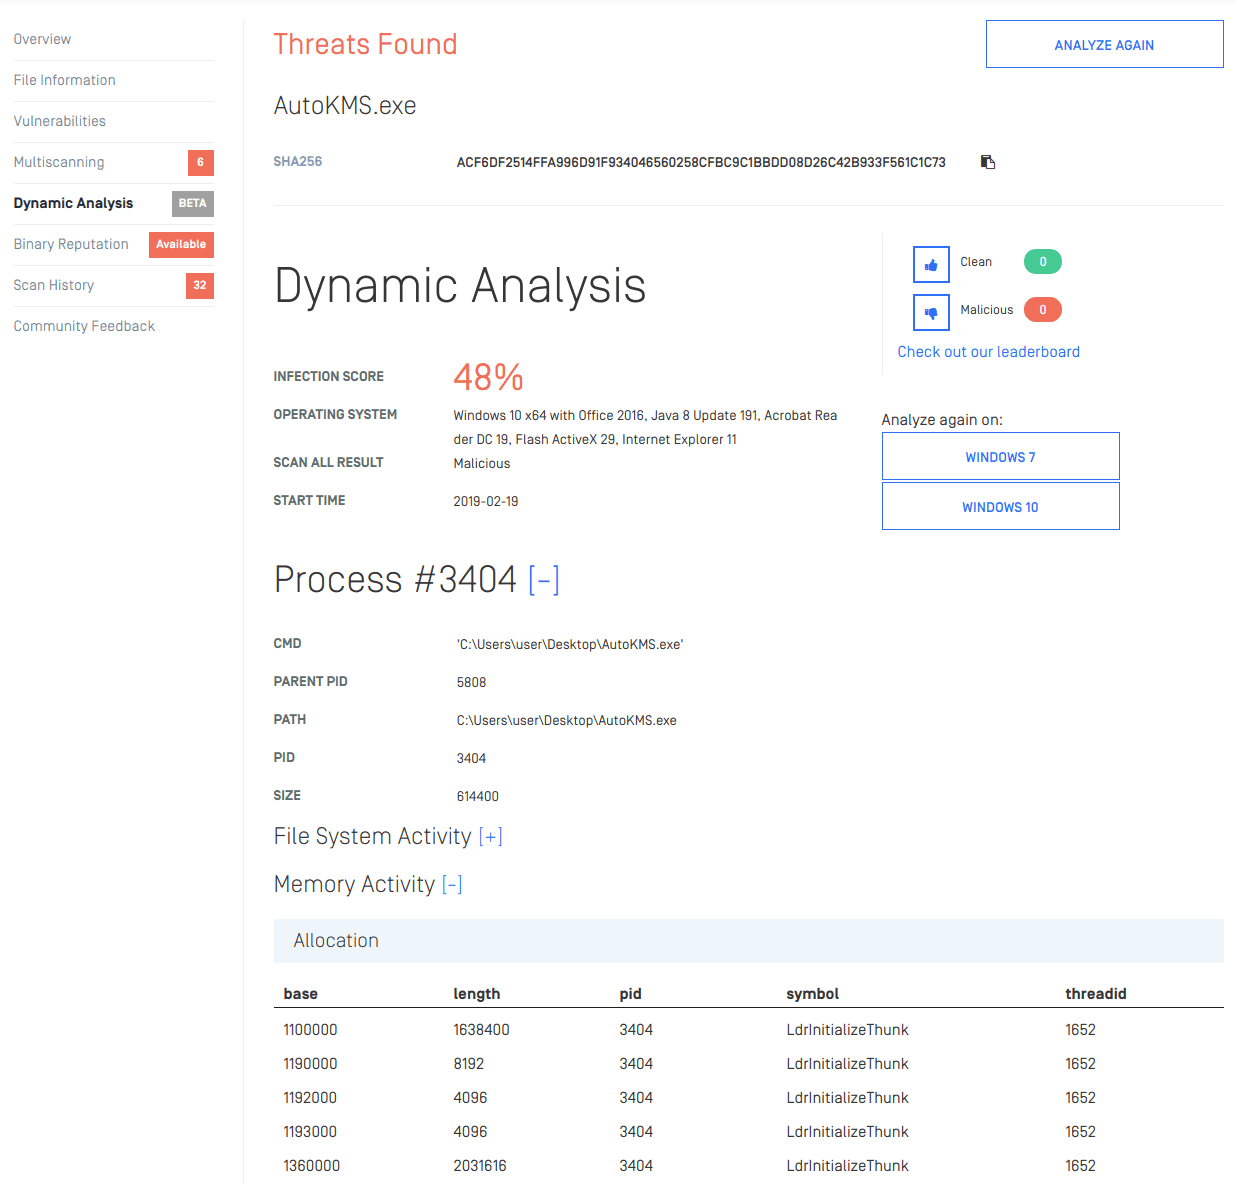Click the Parent PID value 5808
Image resolution: width=1236 pixels, height=1184 pixels.
click(471, 682)
